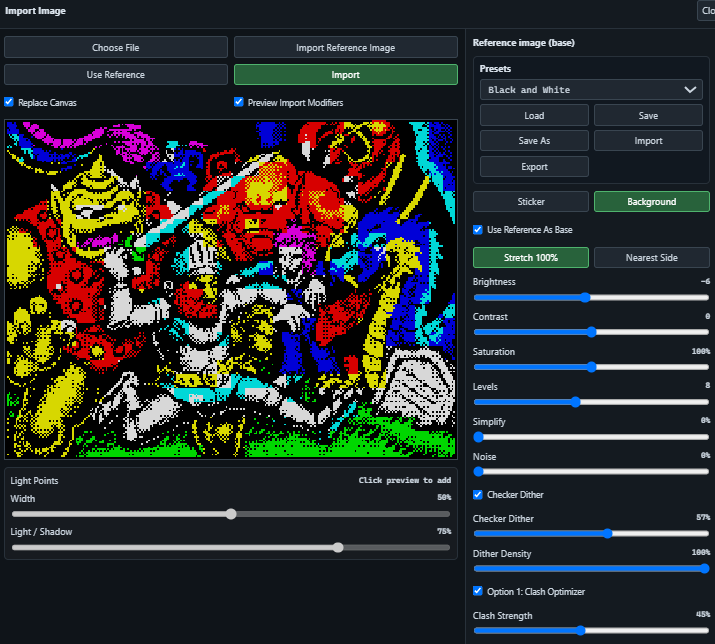This screenshot has width=715, height=644.
Task: Toggle Use Reference As Base checkbox
Action: point(478,229)
